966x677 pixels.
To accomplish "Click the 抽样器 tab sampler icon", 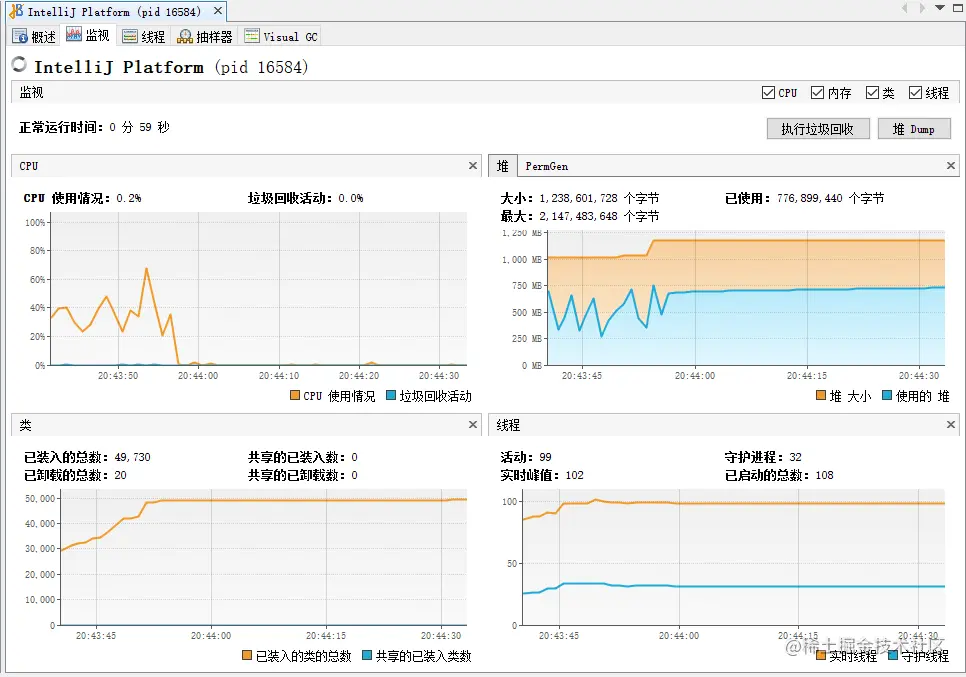I will 185,37.
